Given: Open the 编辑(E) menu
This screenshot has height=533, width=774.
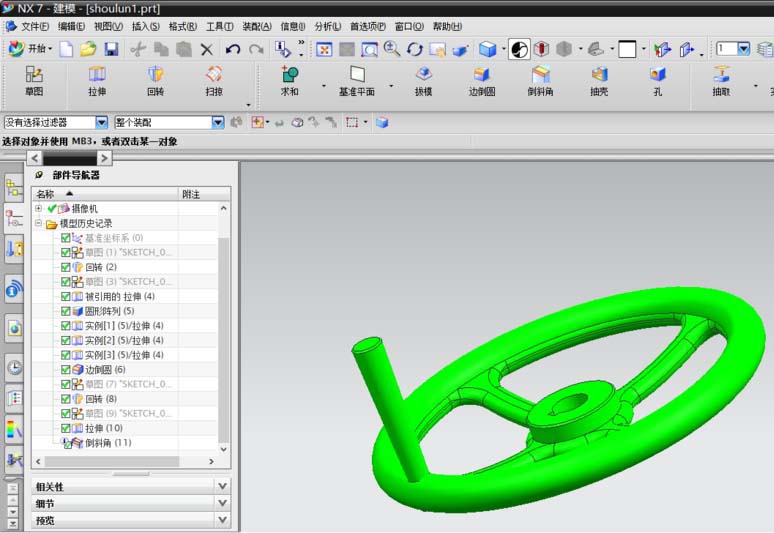Looking at the screenshot, I should [71, 26].
